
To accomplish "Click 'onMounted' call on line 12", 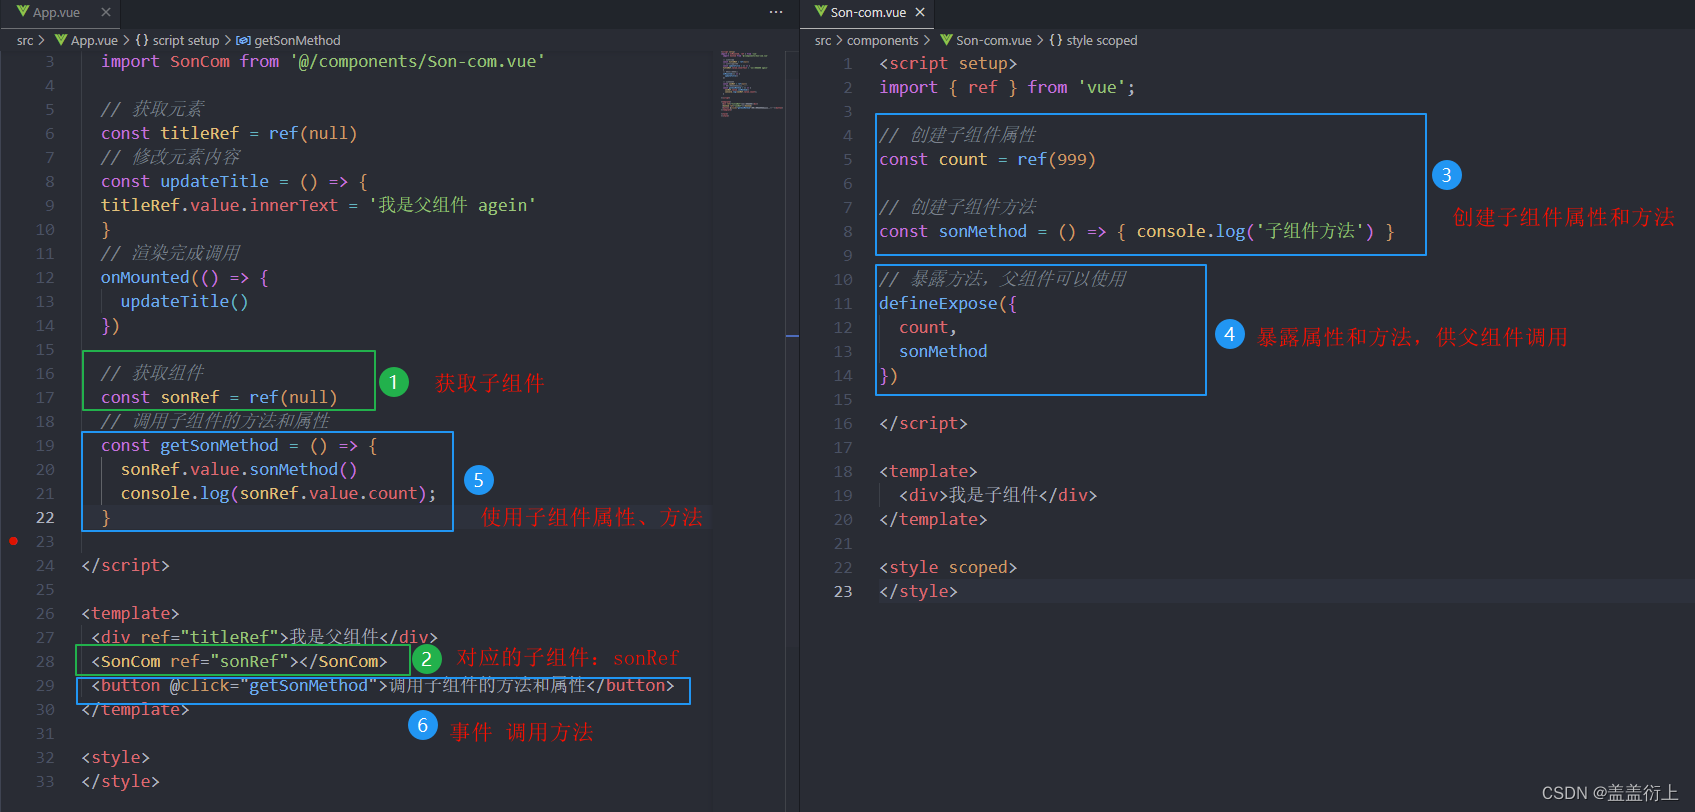I will point(145,277).
